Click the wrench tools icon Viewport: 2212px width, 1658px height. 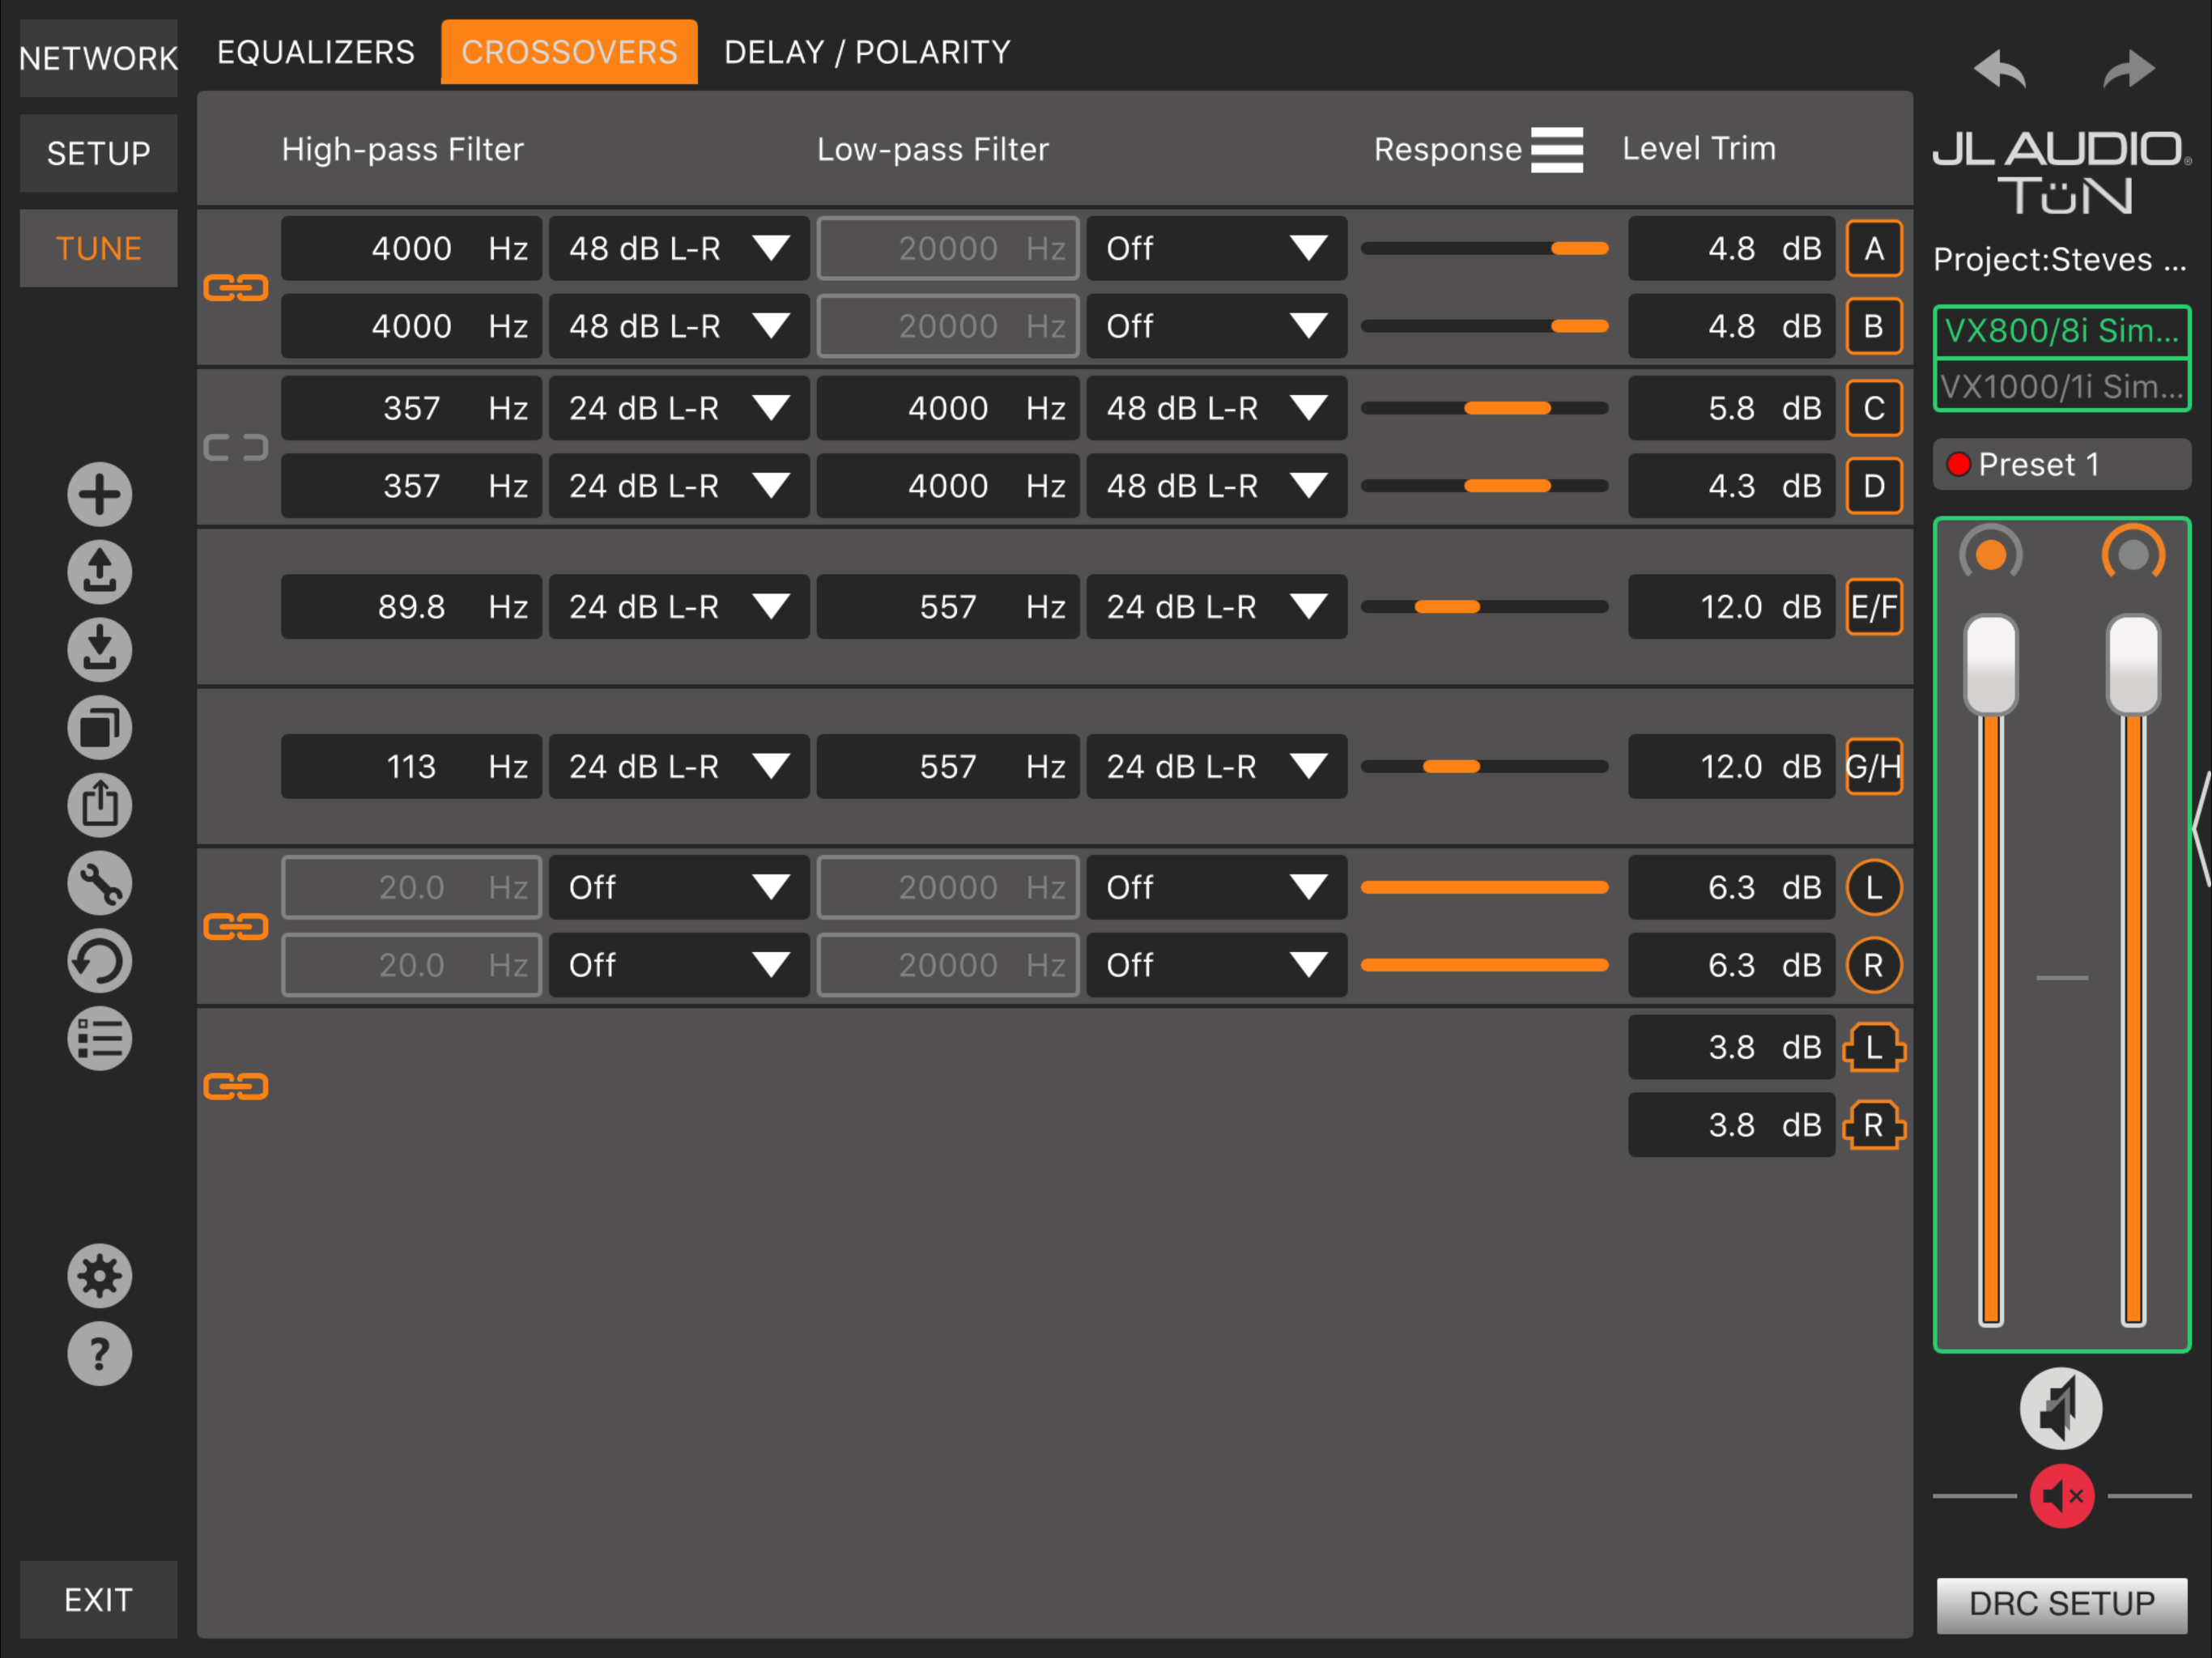pos(99,884)
